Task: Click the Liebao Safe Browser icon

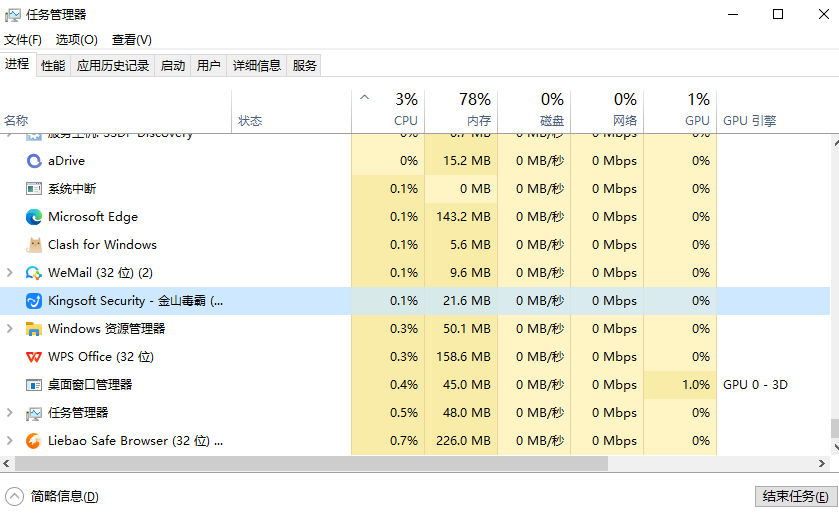Action: [x=34, y=440]
